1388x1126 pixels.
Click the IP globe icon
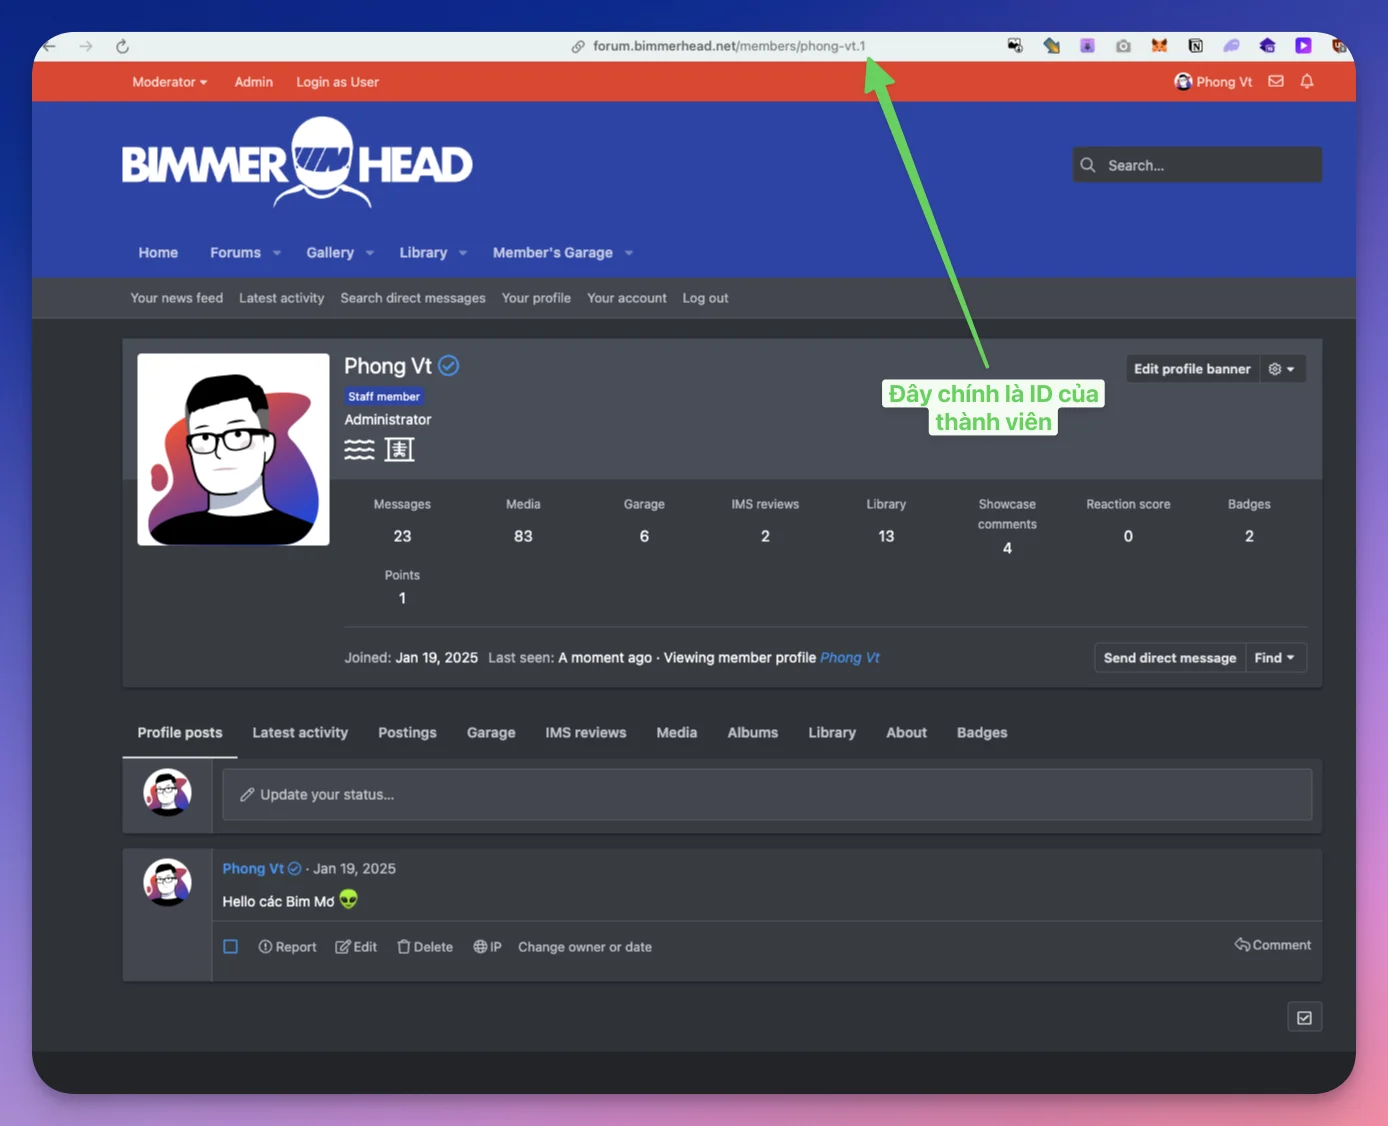coord(480,947)
